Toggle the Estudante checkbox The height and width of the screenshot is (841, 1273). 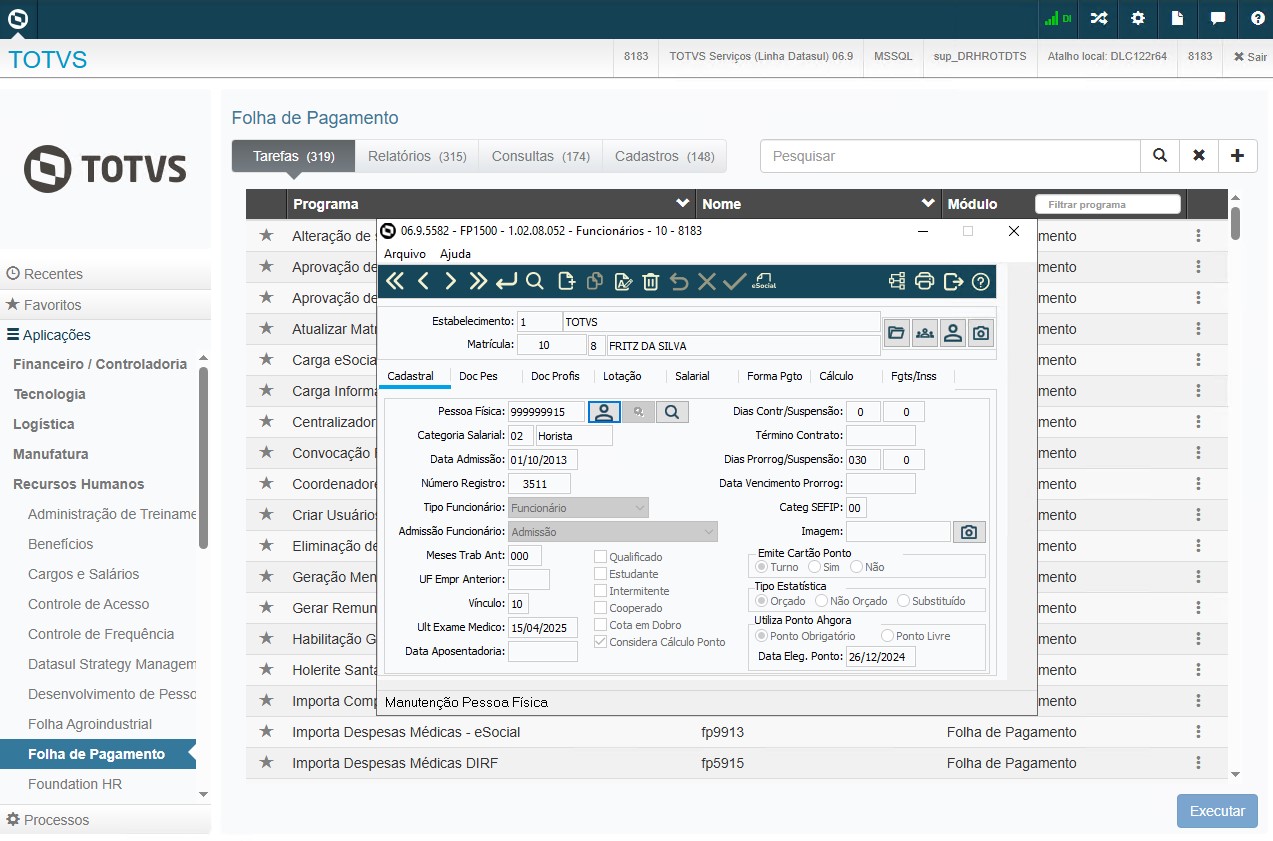(x=601, y=574)
